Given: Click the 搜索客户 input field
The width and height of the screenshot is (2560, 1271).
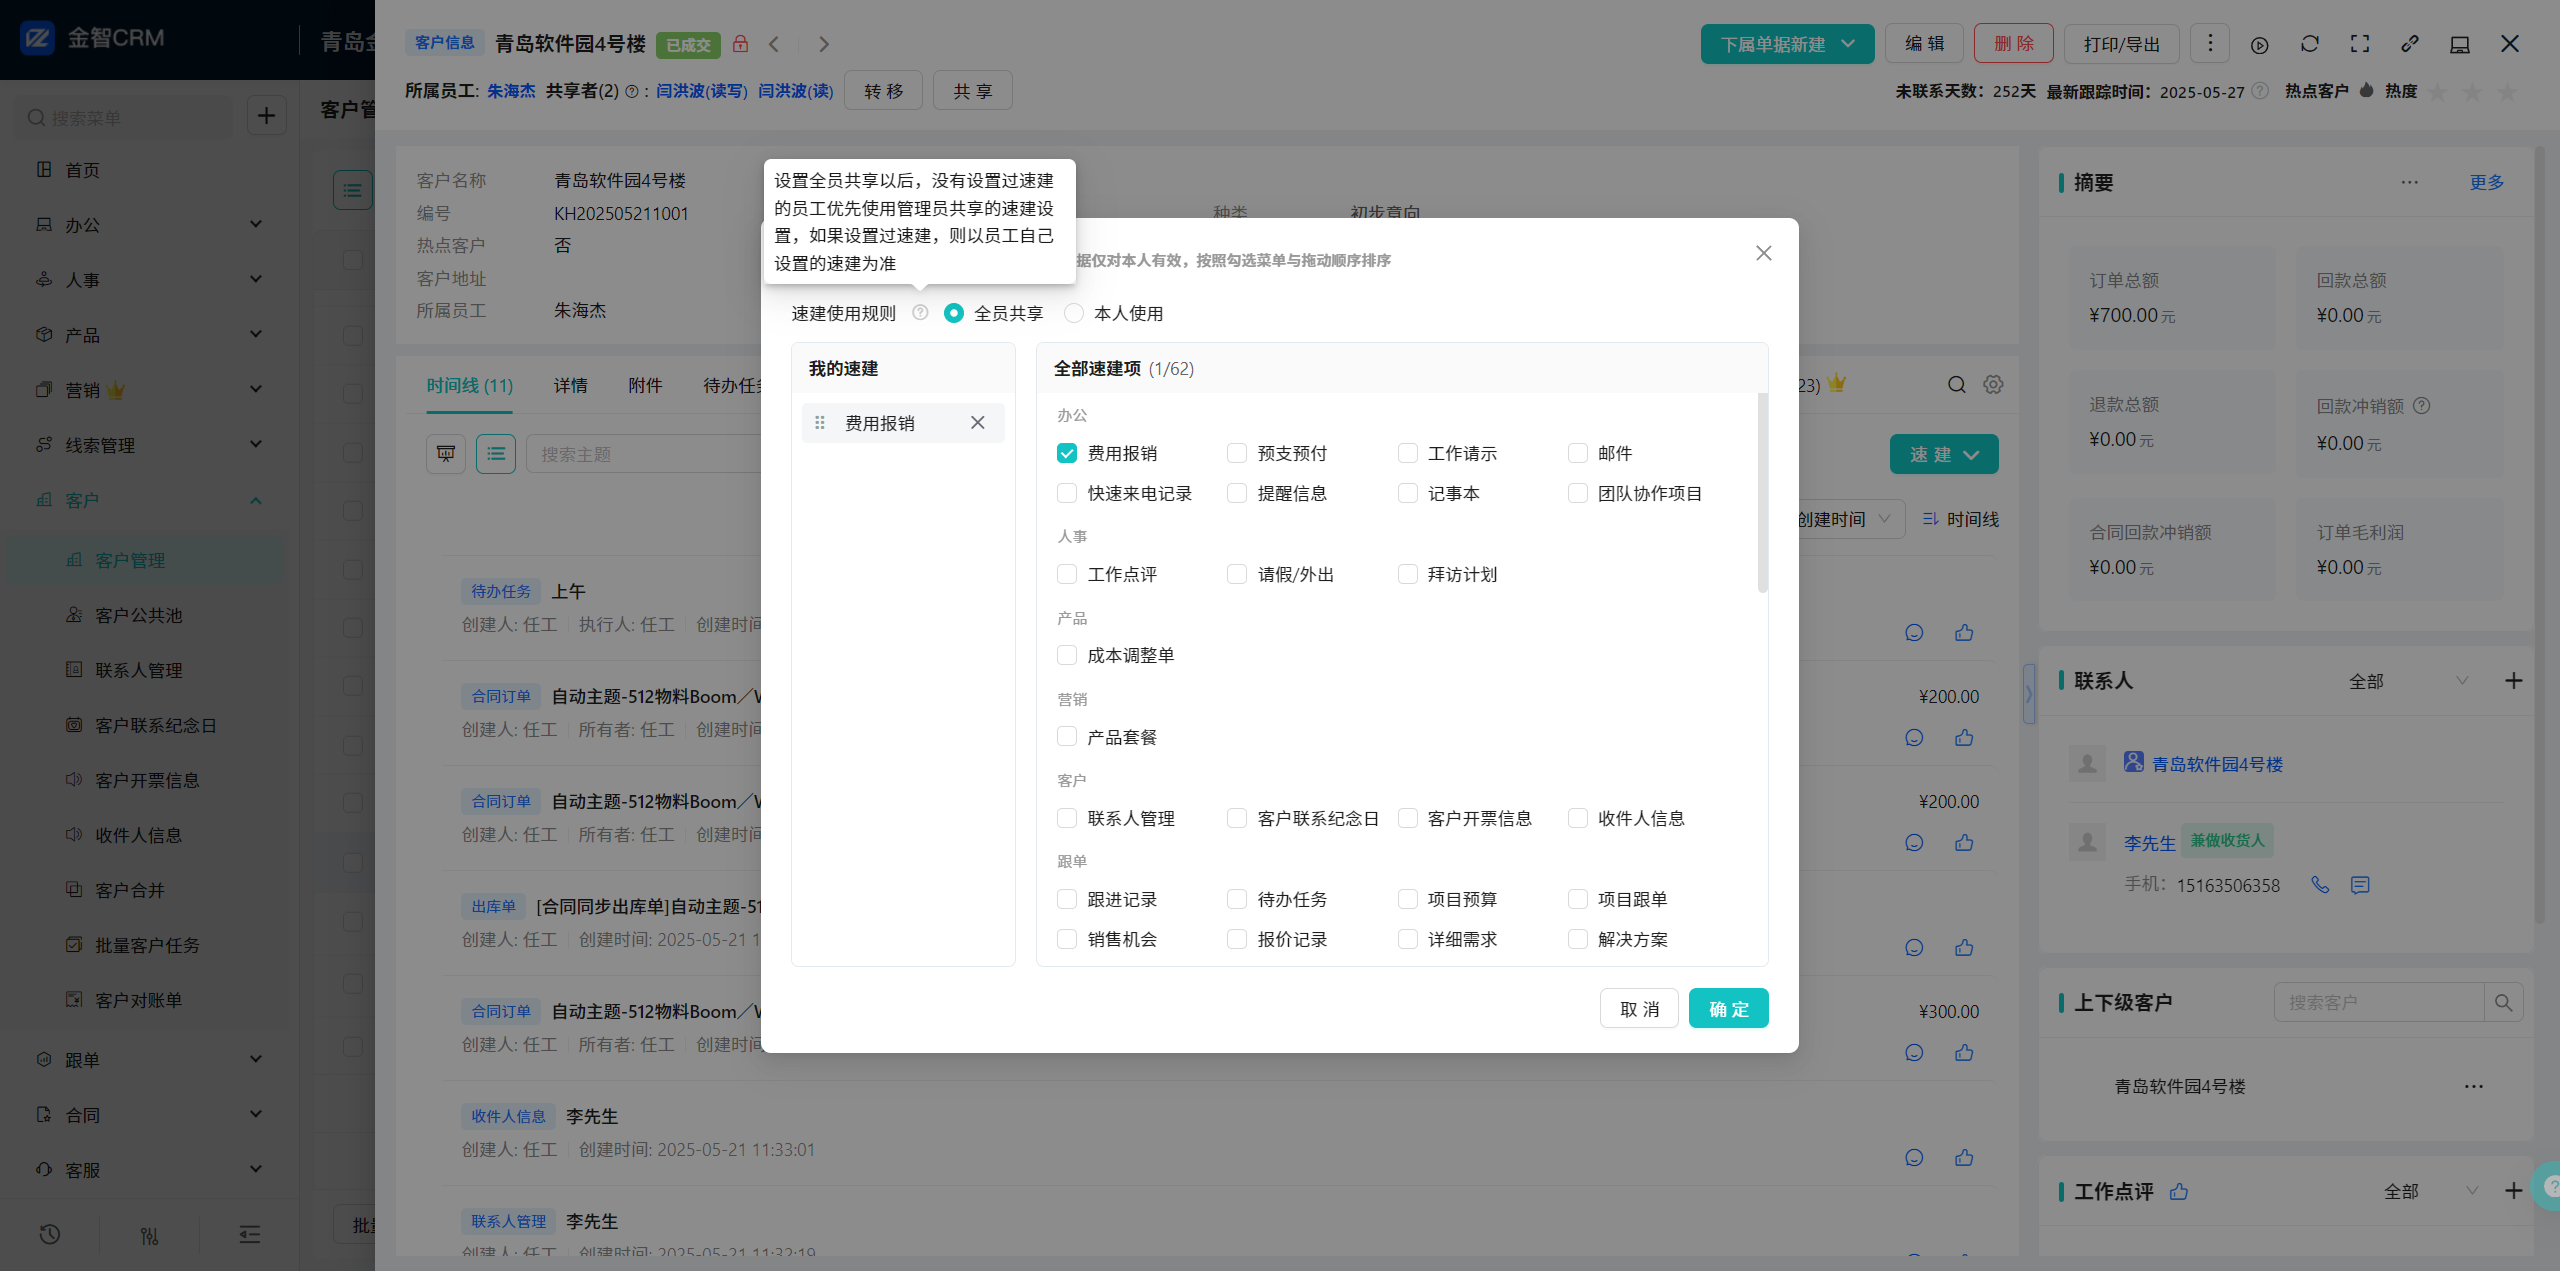Looking at the screenshot, I should click(x=2378, y=1002).
